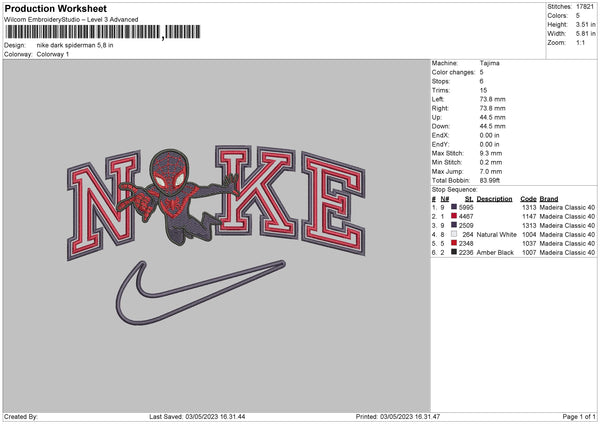The image size is (600, 424).
Task: Click the "Stop Sequence:" heading
Action: click(455, 190)
